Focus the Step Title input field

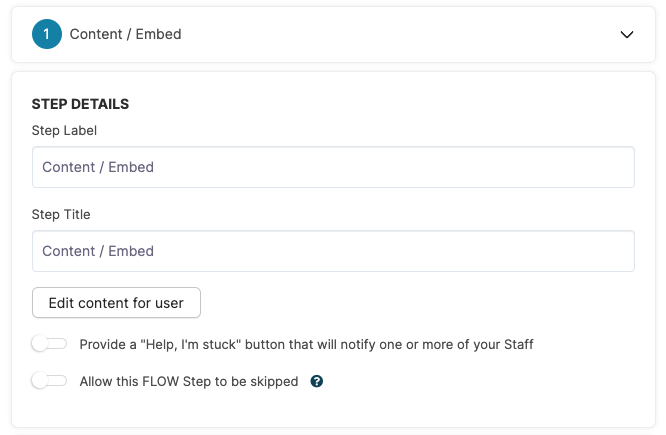333,251
